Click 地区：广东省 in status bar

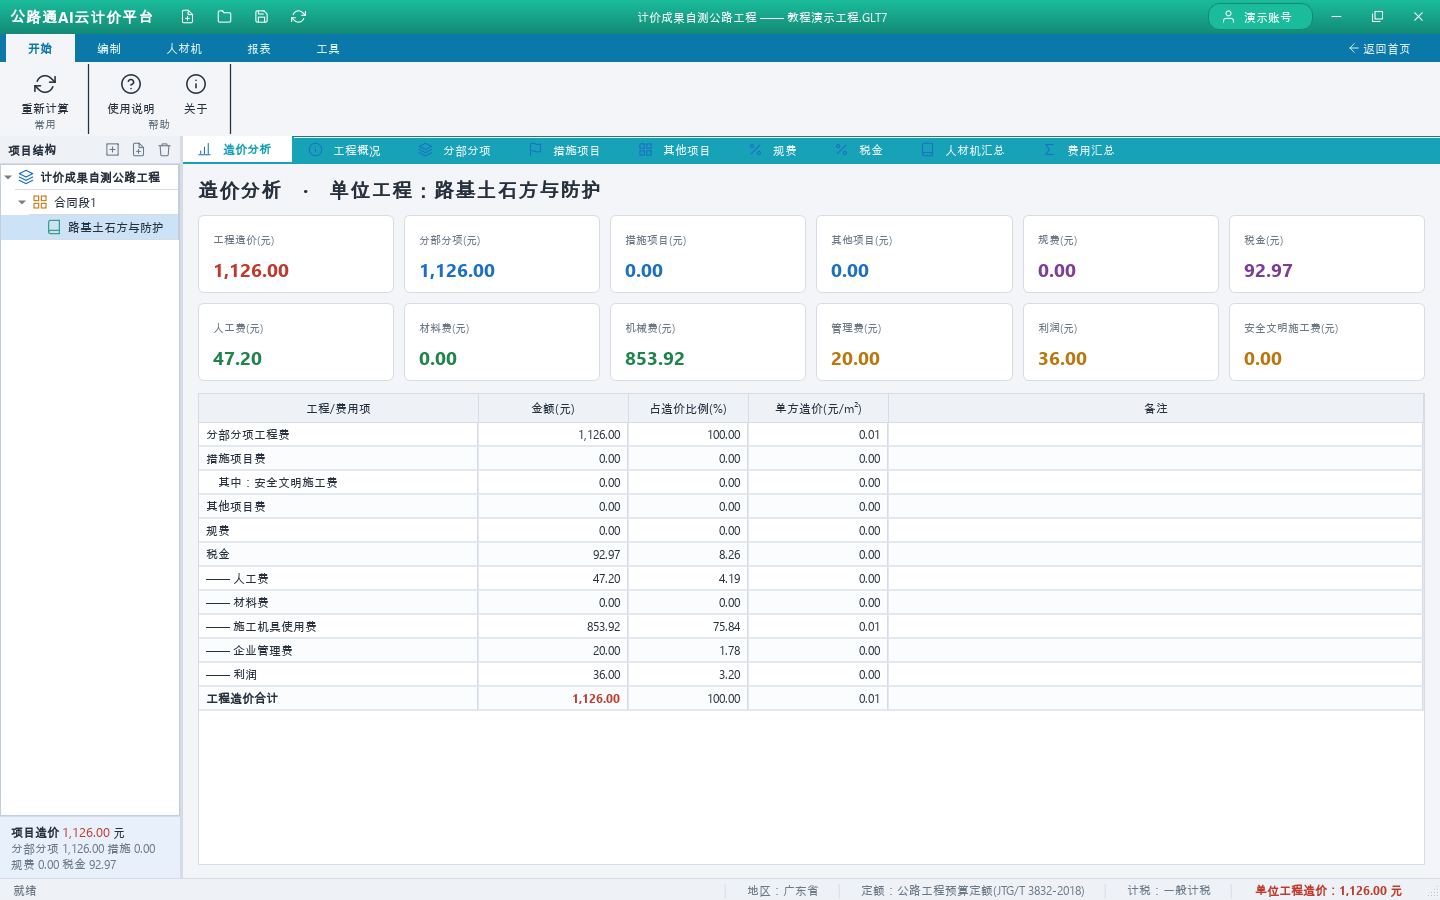(783, 890)
